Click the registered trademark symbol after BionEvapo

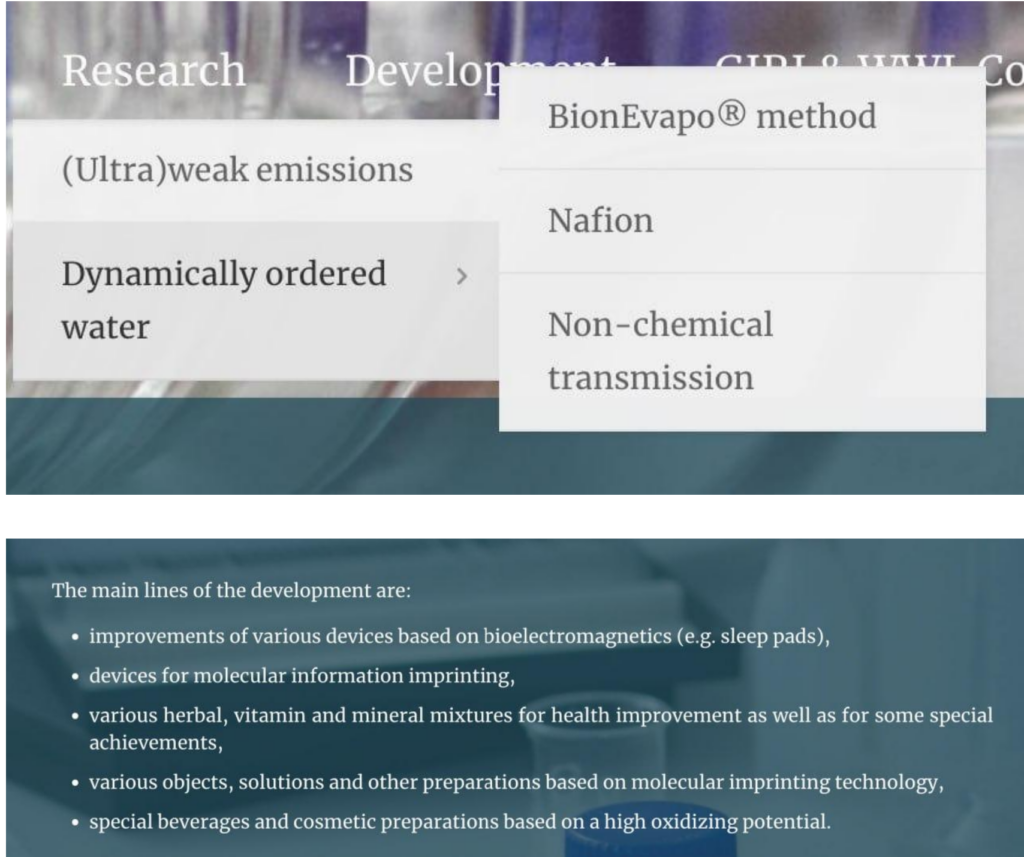pos(731,114)
